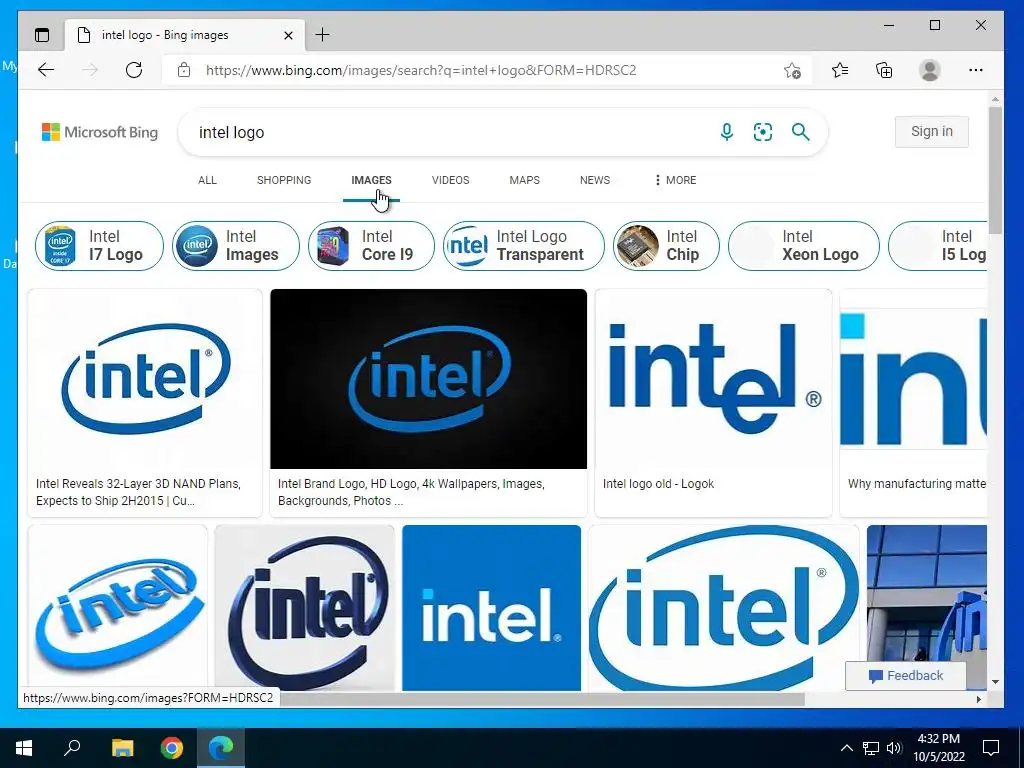Open the Intel logo old Logok image
The height and width of the screenshot is (768, 1024).
coord(713,379)
